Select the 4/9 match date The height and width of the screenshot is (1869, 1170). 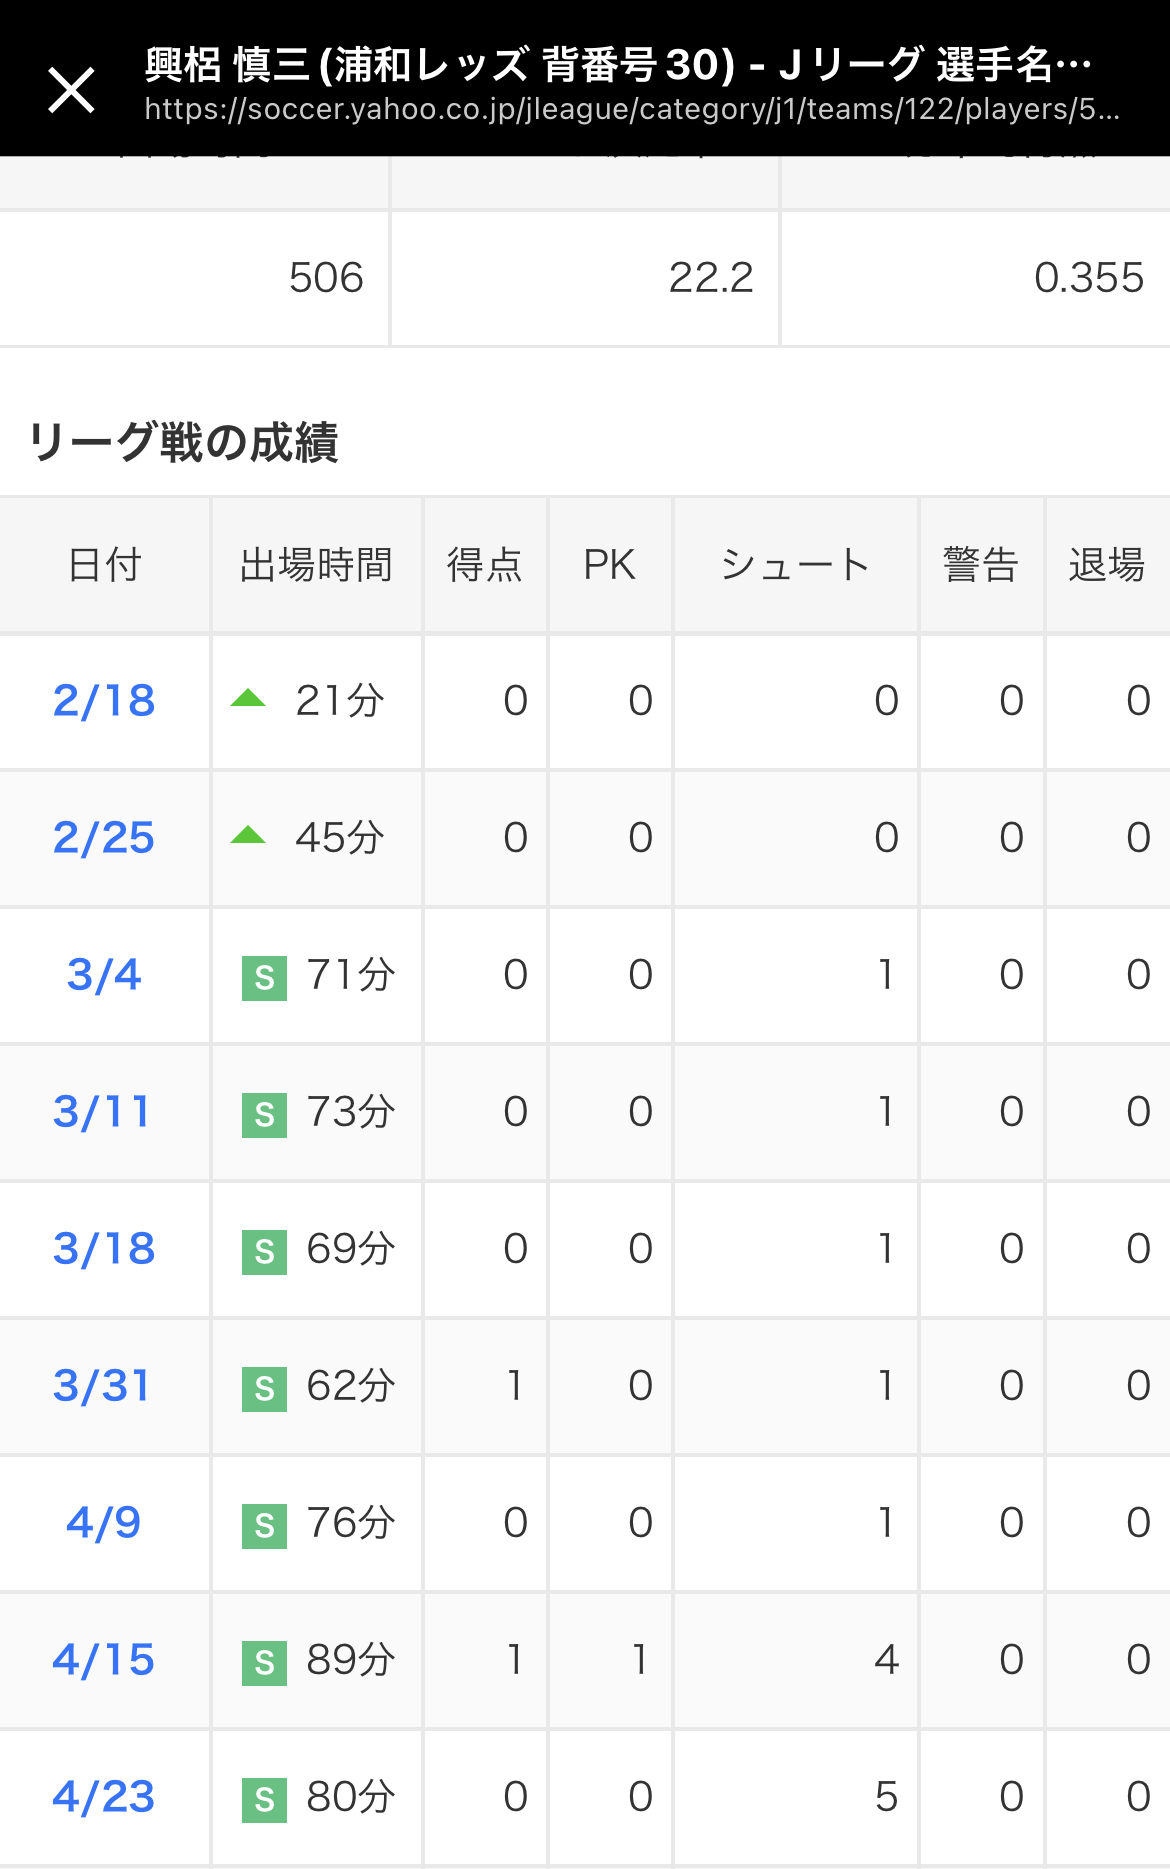104,1523
